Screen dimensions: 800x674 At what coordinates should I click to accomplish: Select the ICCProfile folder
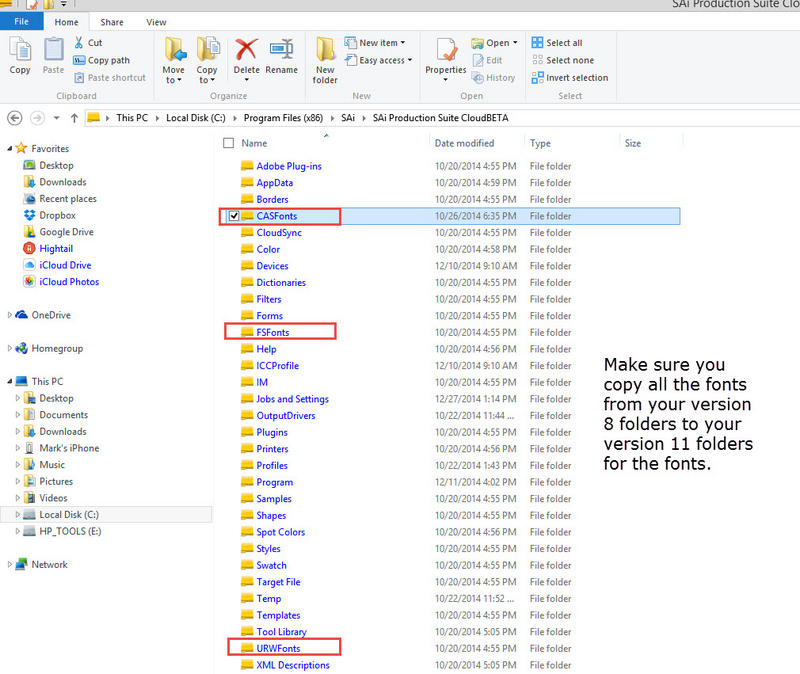(278, 365)
